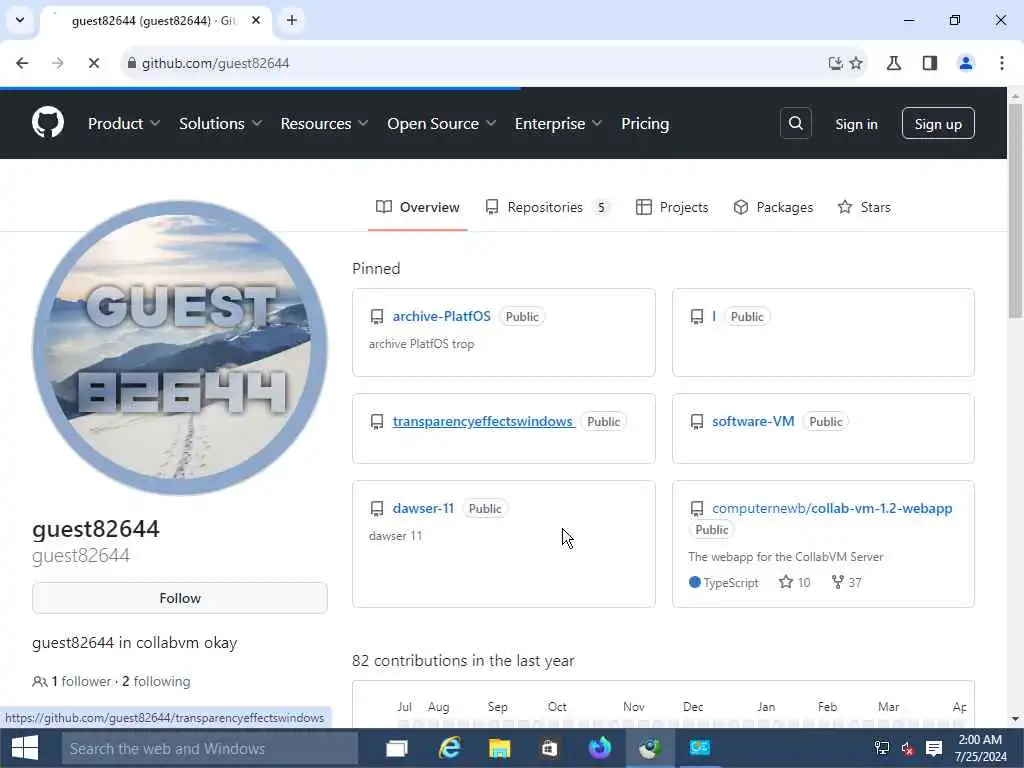
Task: Open transparencyeffectswindows repository link
Action: tap(483, 421)
